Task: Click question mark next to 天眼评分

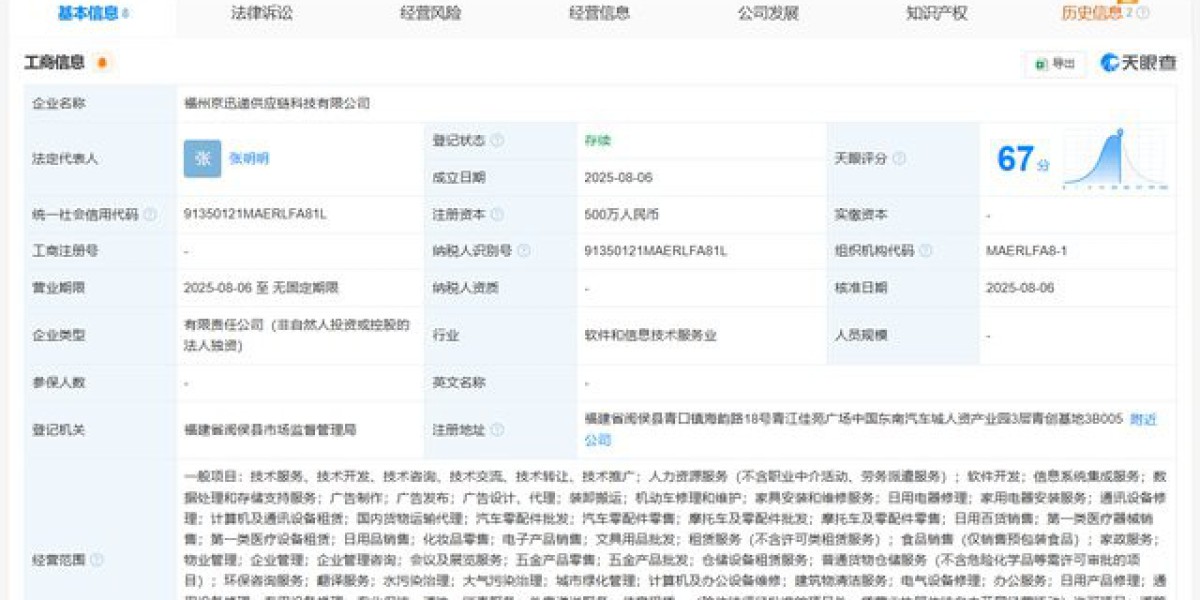Action: [901, 158]
